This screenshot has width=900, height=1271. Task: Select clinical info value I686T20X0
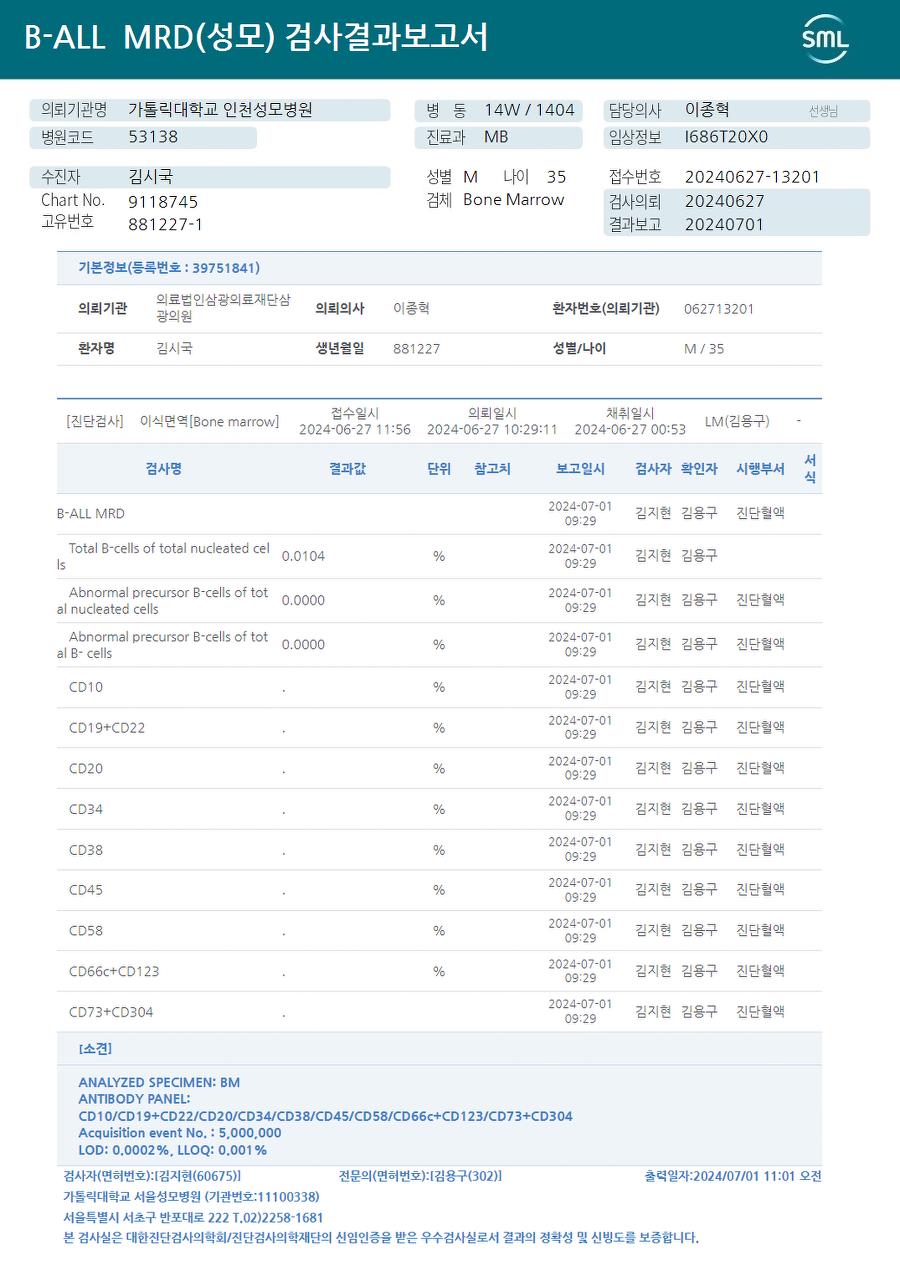point(726,137)
